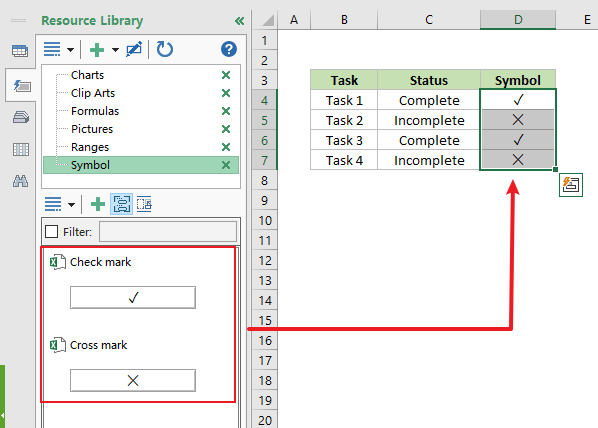This screenshot has height=428, width=598.
Task: Select the Symbol group
Action: [x=141, y=165]
